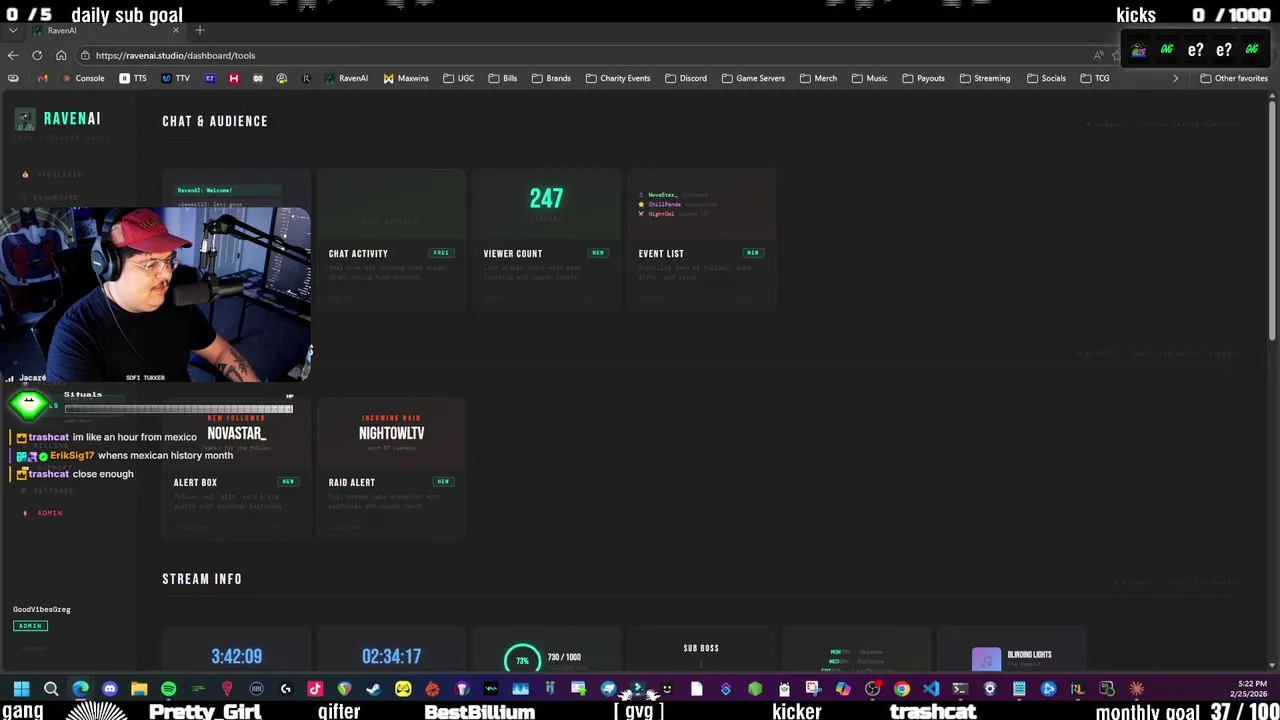The width and height of the screenshot is (1280, 720).
Task: Select the Affiliate sidebar item
Action: coord(58,175)
